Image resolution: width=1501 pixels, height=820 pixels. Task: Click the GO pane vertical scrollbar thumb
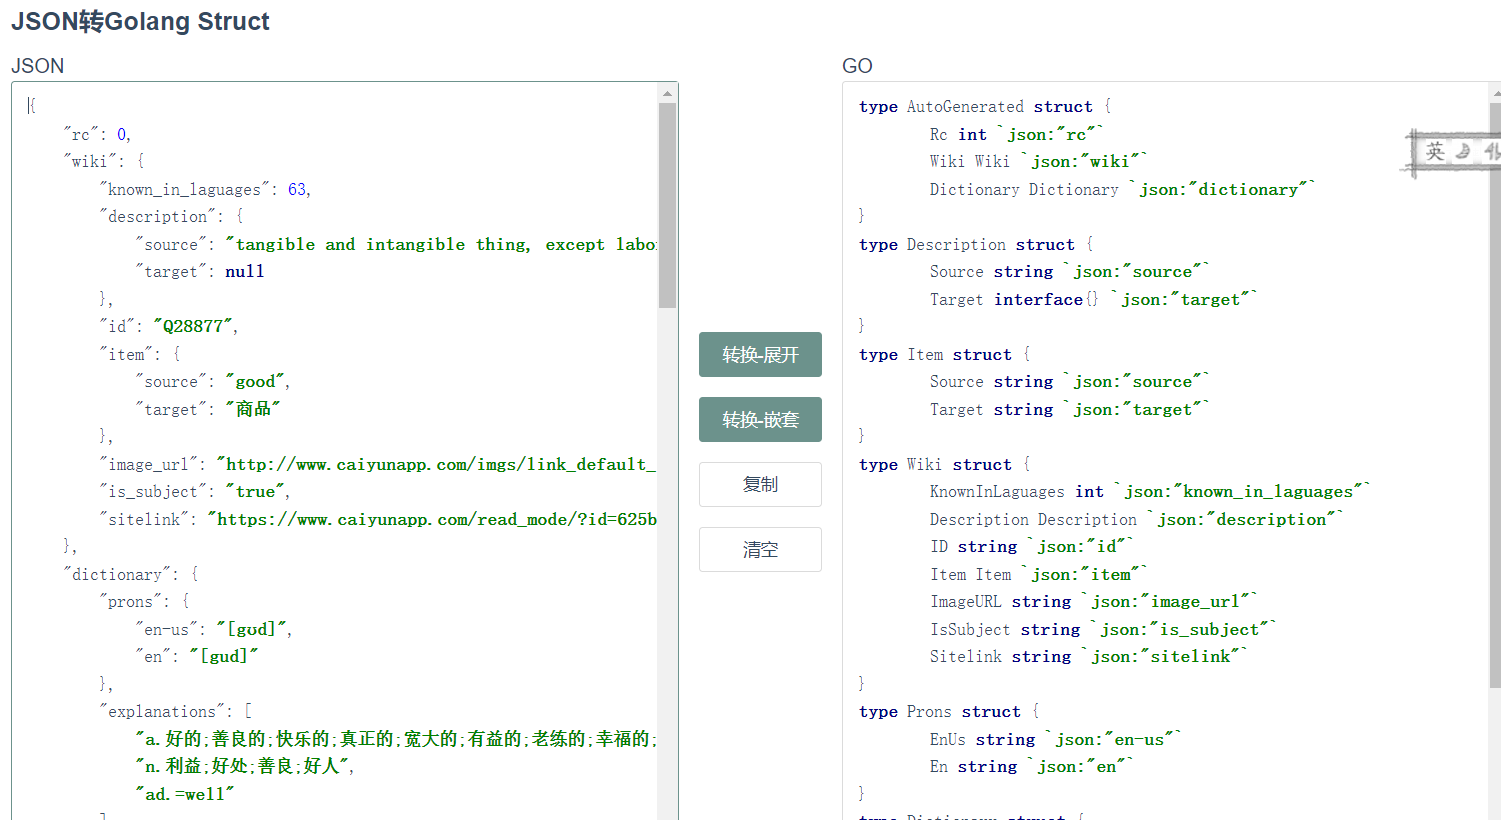pyautogui.click(x=1495, y=395)
